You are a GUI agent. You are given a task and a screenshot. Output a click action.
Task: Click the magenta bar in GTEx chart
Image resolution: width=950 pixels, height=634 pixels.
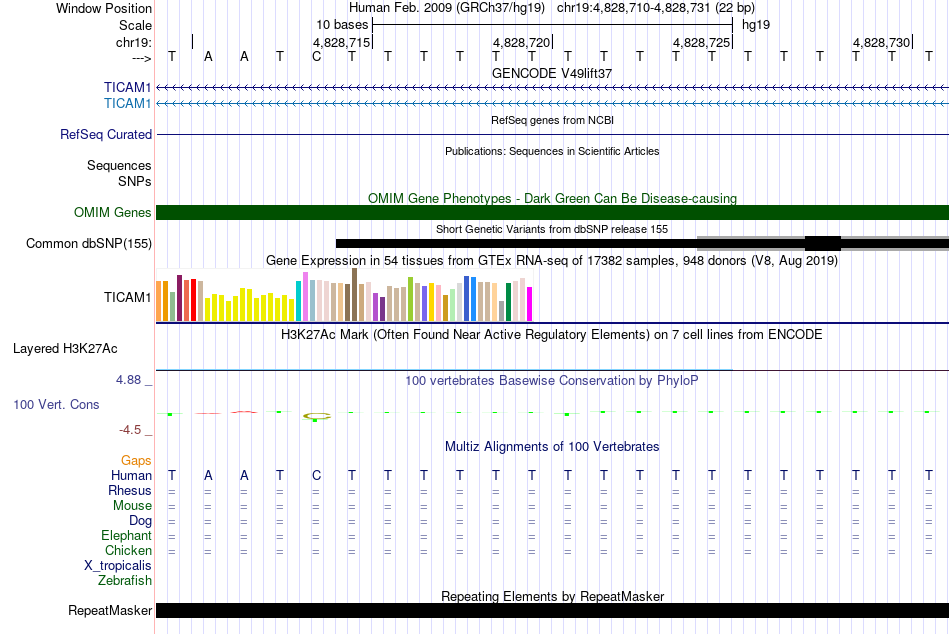coord(530,304)
